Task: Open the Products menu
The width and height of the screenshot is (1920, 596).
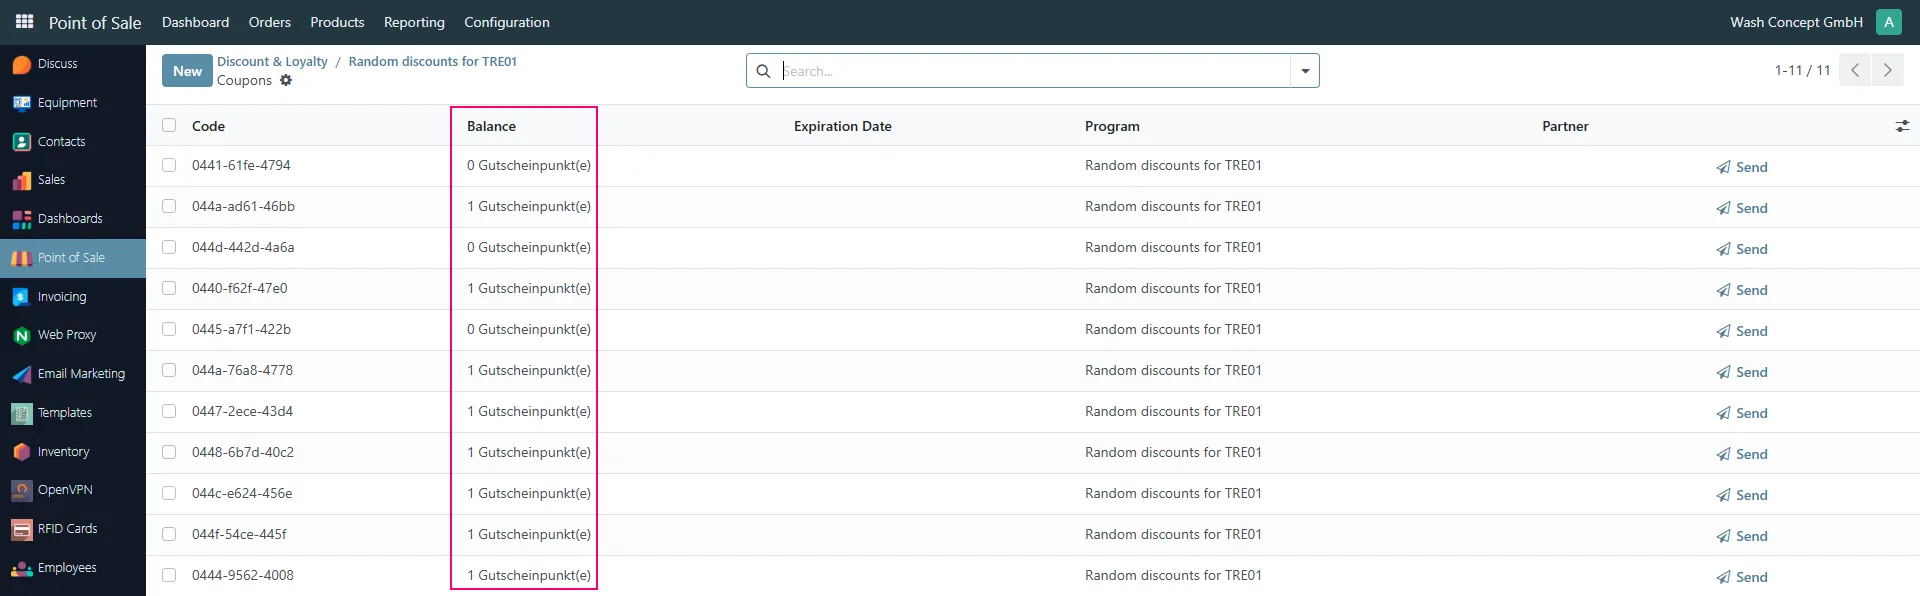Action: [x=337, y=22]
